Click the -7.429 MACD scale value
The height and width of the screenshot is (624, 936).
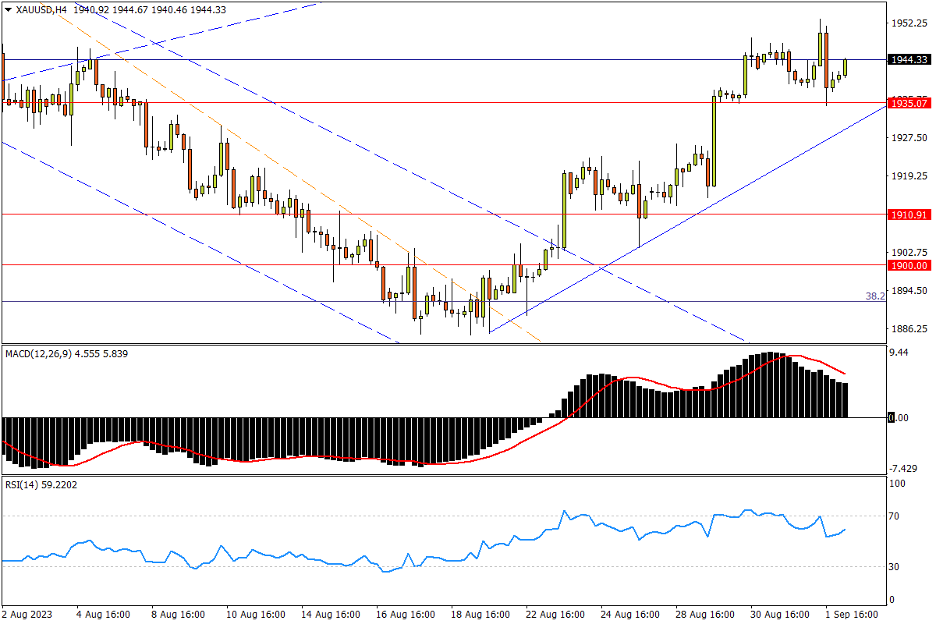point(907,468)
